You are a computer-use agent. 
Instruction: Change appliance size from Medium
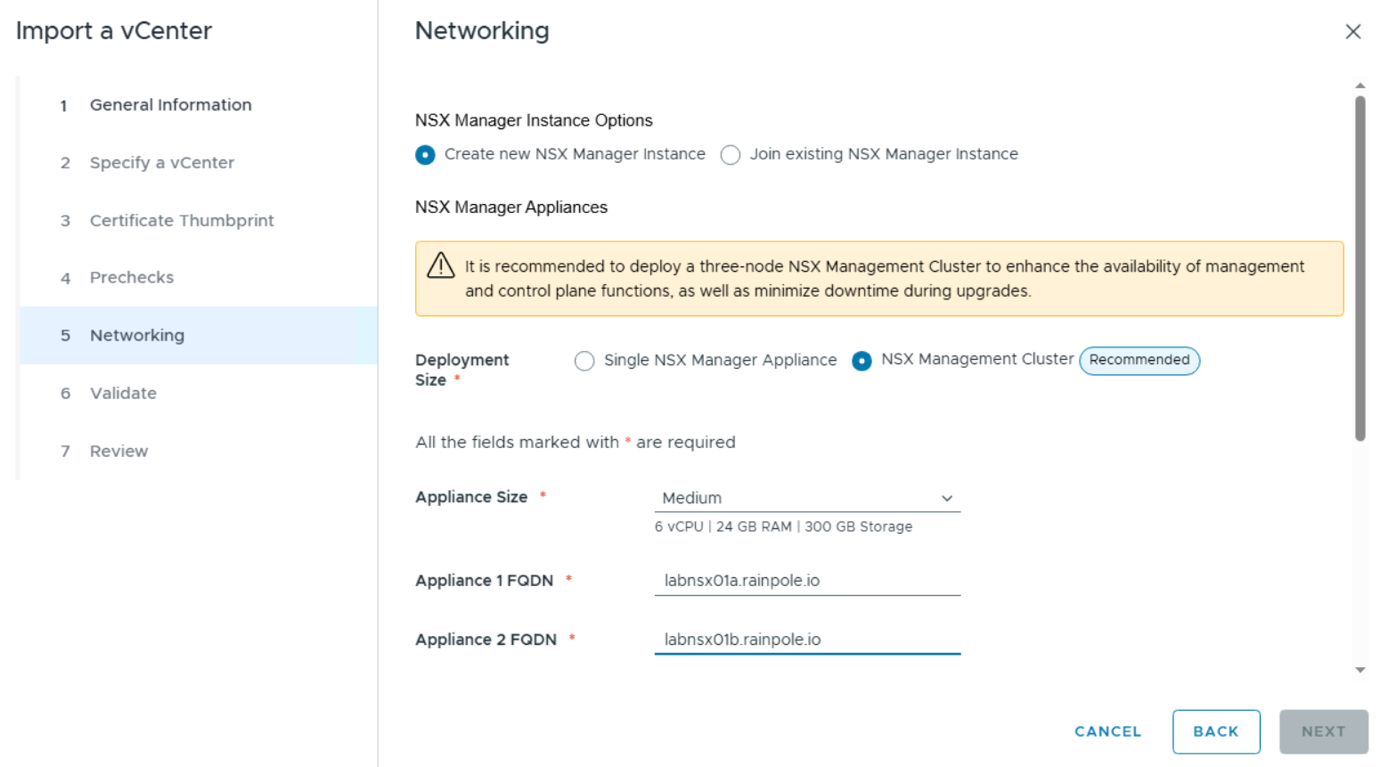[807, 497]
